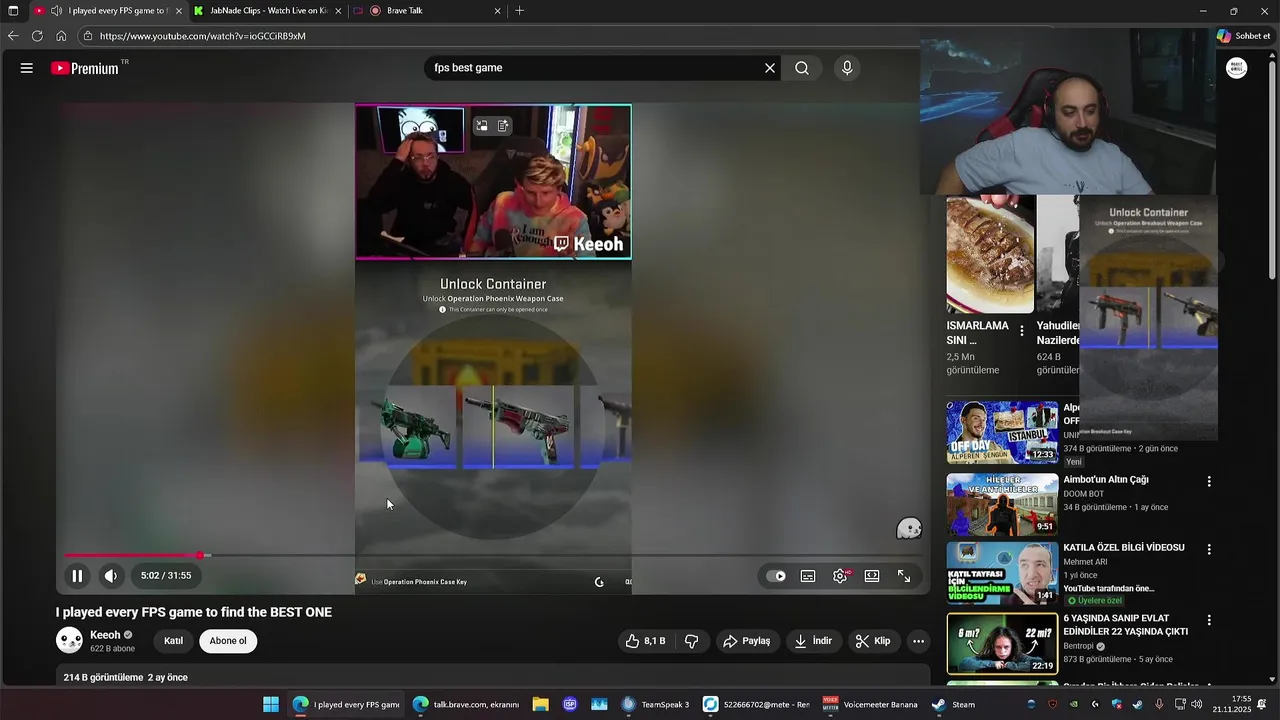Pause the video
The height and width of the screenshot is (720, 1280).
pos(77,576)
